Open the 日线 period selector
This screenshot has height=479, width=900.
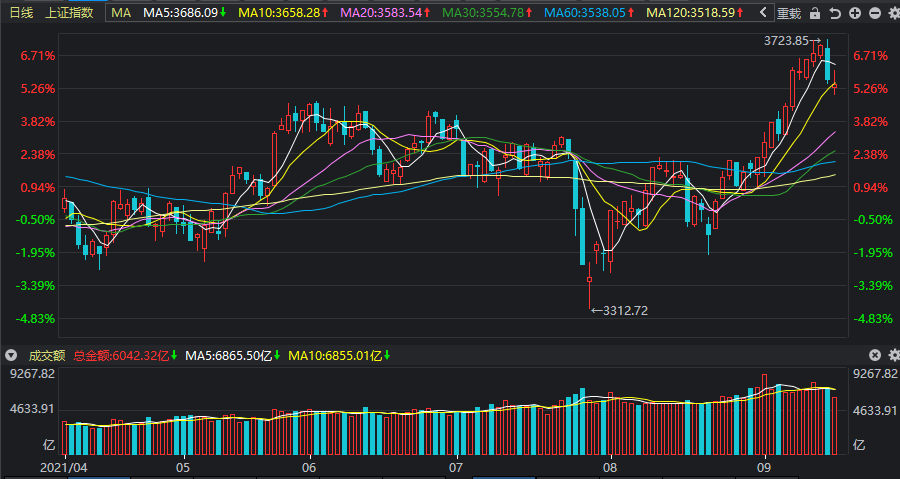tap(22, 13)
